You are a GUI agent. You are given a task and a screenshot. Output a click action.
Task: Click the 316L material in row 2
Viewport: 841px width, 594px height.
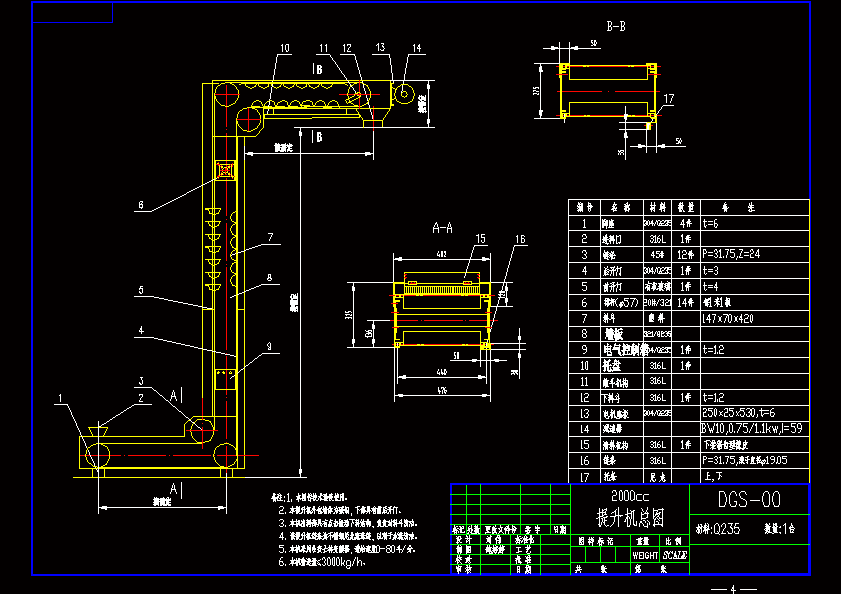click(658, 239)
